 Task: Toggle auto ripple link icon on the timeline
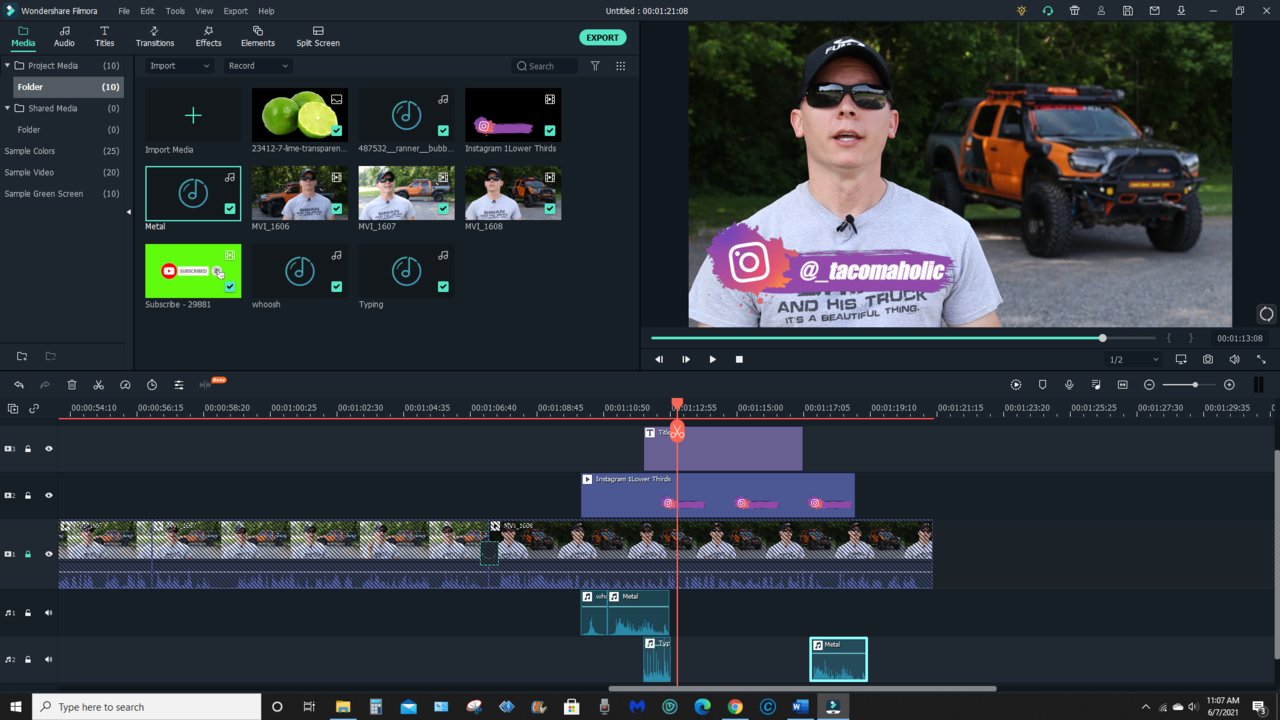coord(34,408)
